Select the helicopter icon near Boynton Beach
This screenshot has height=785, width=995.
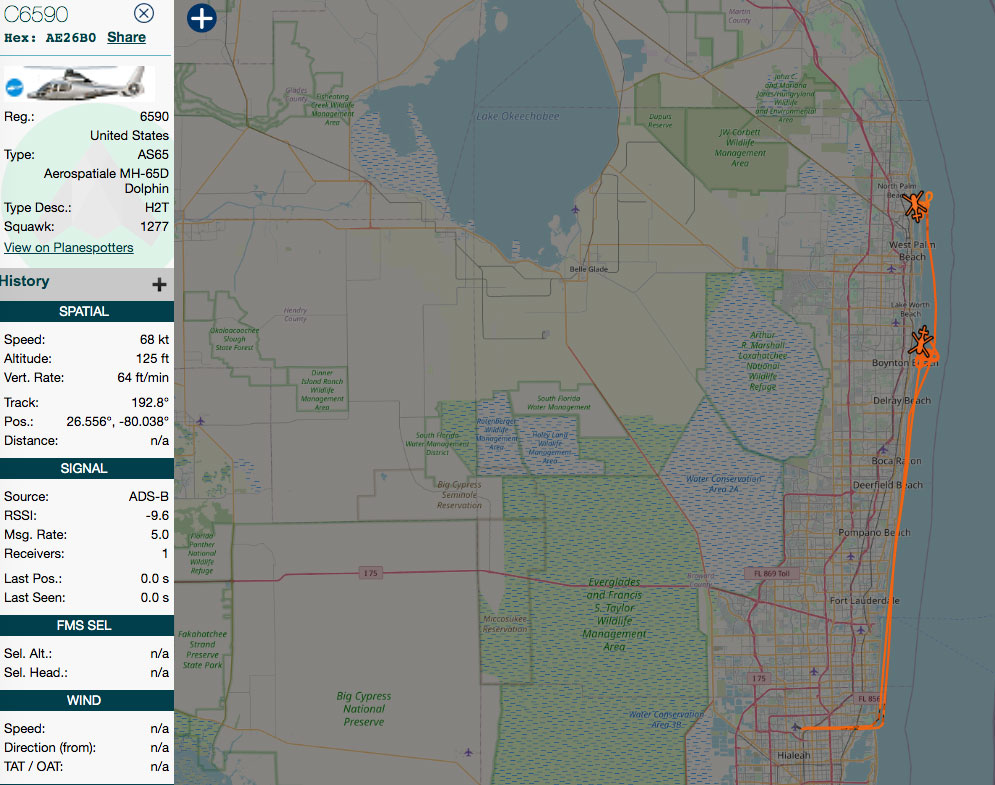coord(921,342)
